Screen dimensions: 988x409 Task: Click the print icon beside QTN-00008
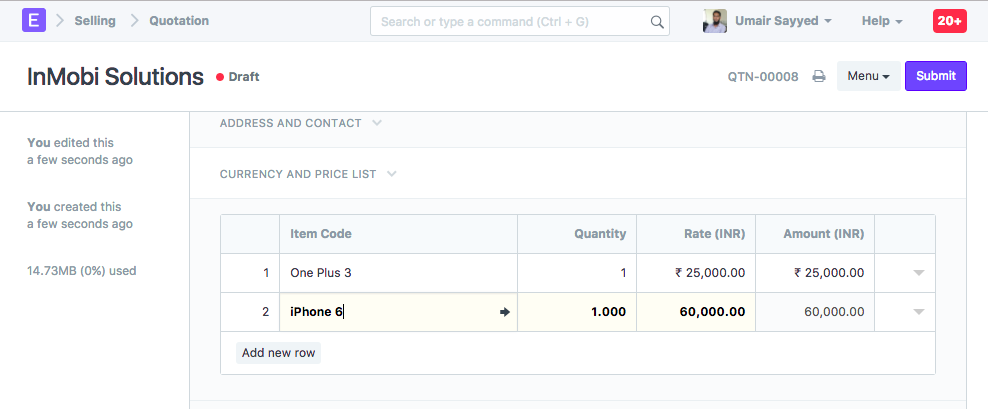tap(818, 76)
